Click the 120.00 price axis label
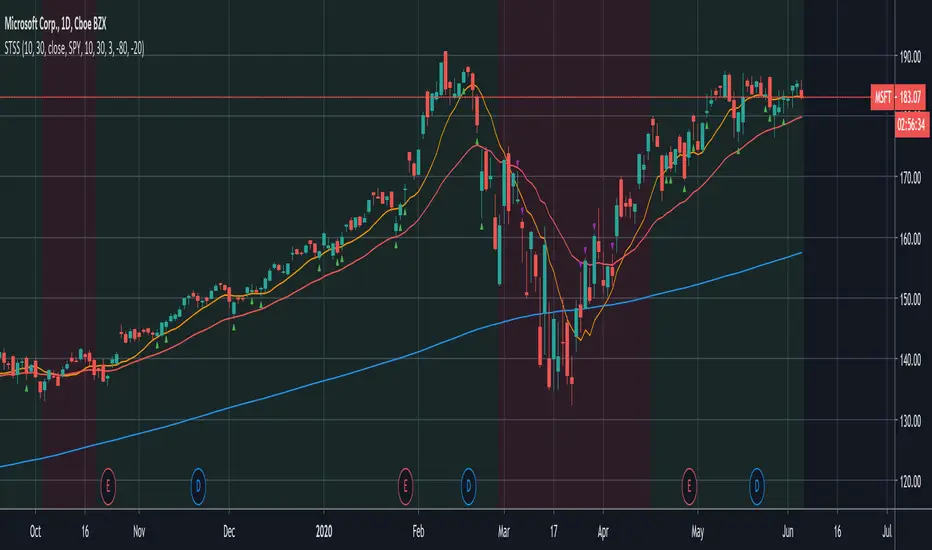 (910, 481)
